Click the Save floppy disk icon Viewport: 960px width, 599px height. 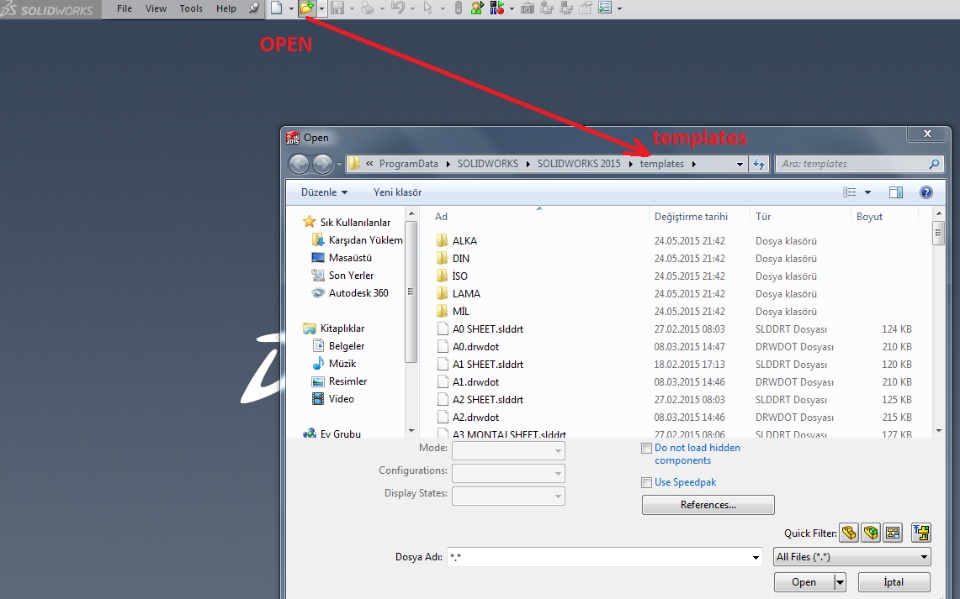point(337,8)
